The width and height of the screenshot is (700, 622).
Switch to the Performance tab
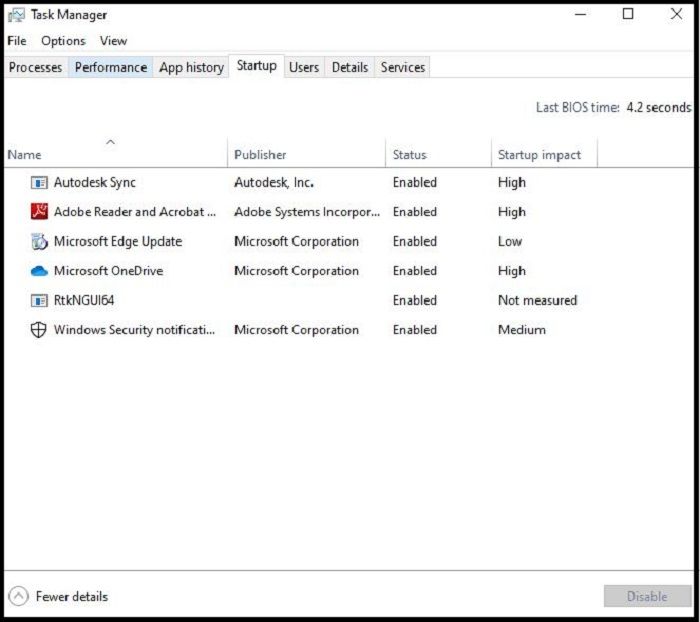coord(111,67)
